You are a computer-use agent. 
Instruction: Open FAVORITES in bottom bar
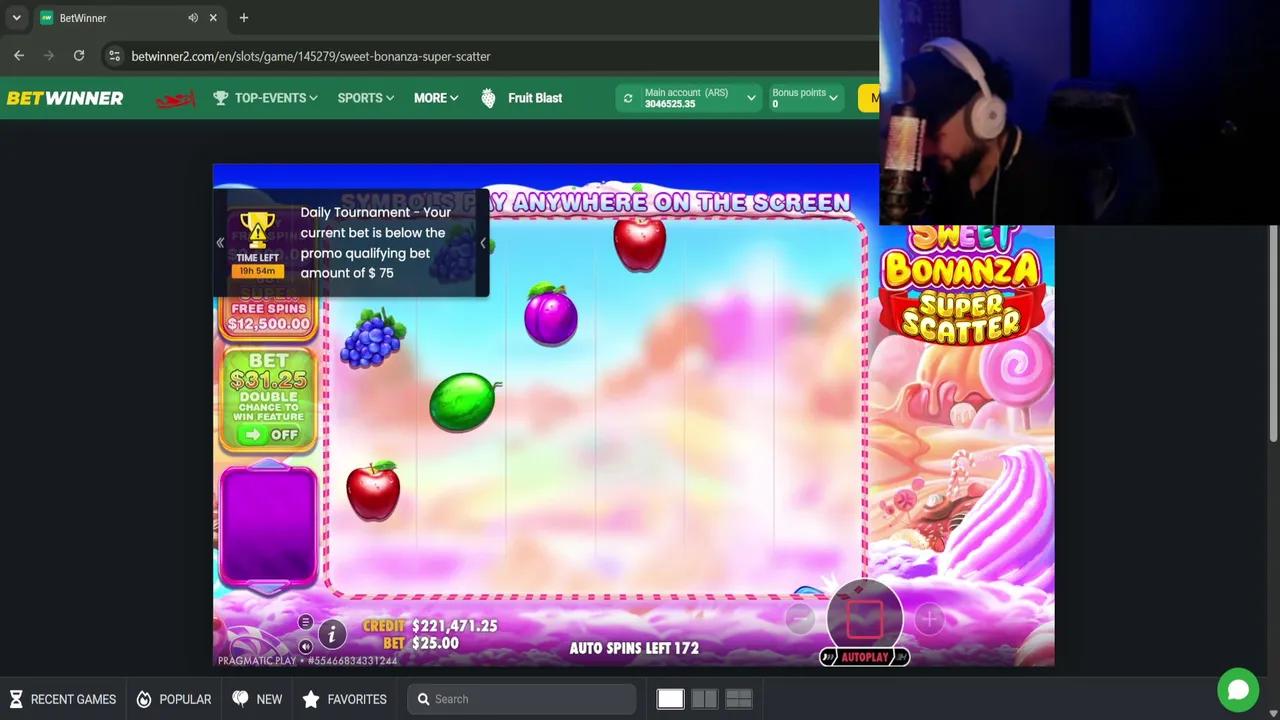pyautogui.click(x=344, y=699)
